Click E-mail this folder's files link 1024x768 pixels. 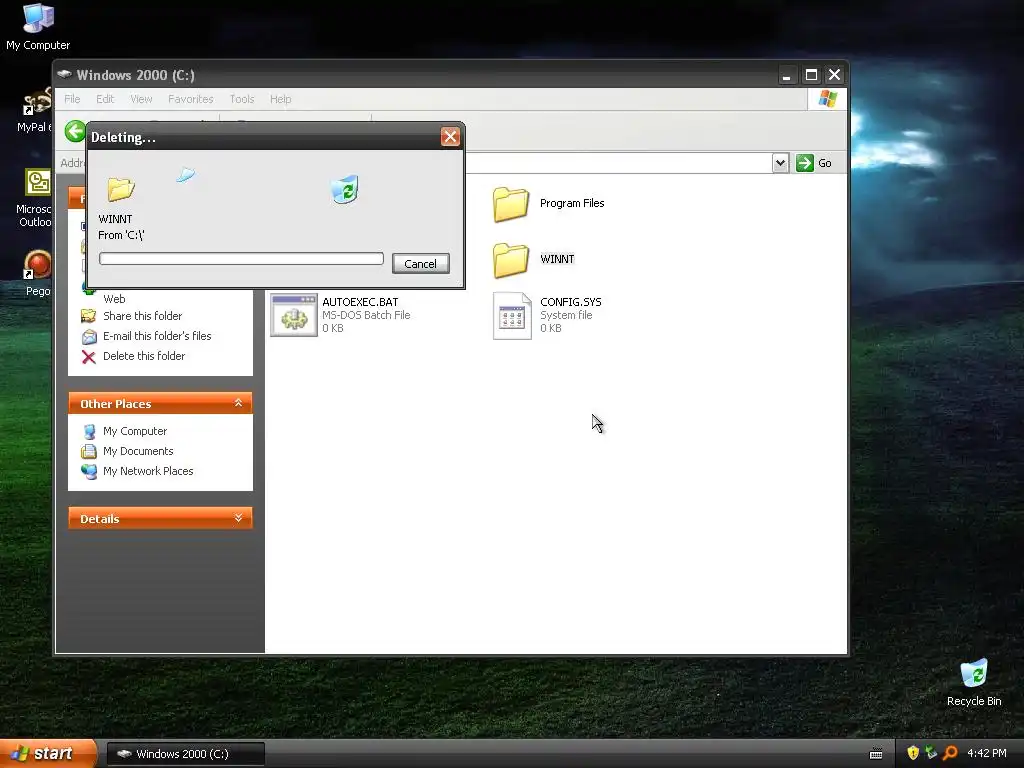coord(157,336)
